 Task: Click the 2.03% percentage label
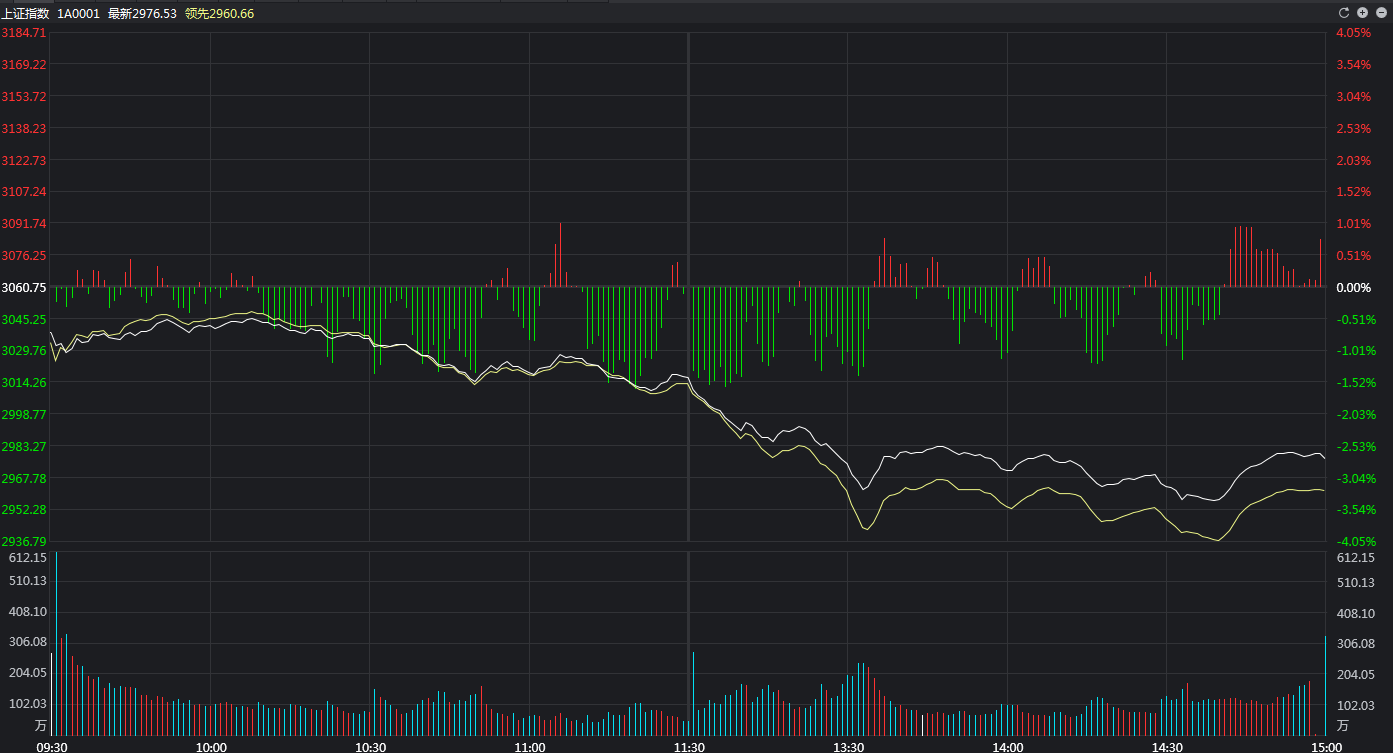click(1353, 160)
